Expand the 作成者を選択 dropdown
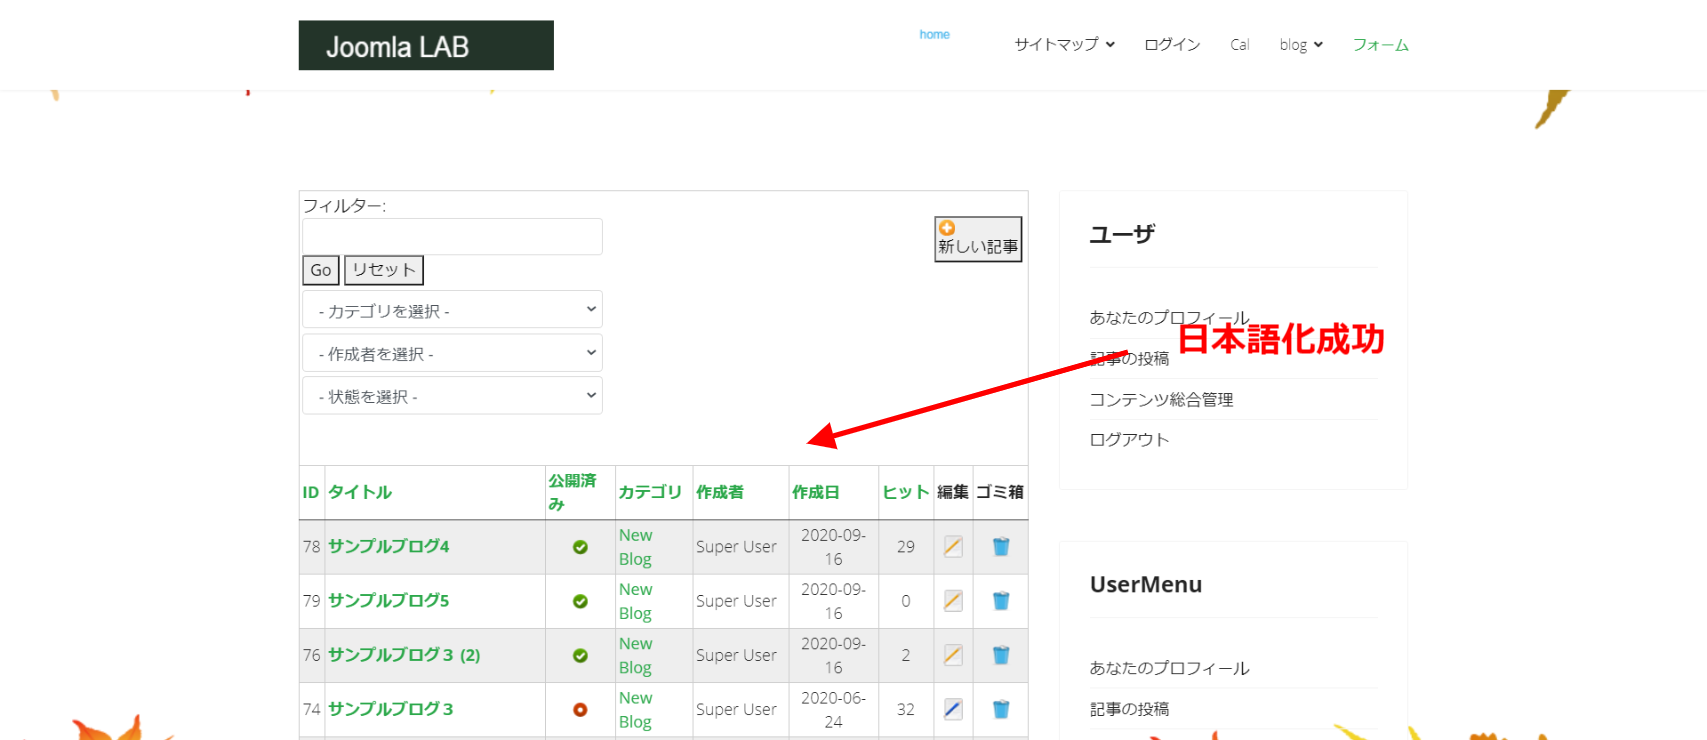 click(x=452, y=353)
